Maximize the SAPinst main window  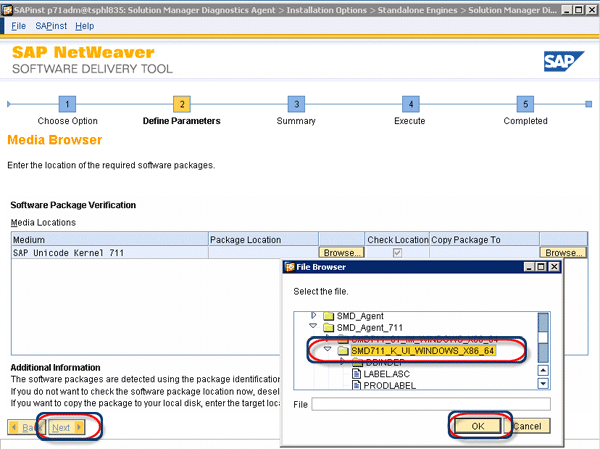click(579, 10)
